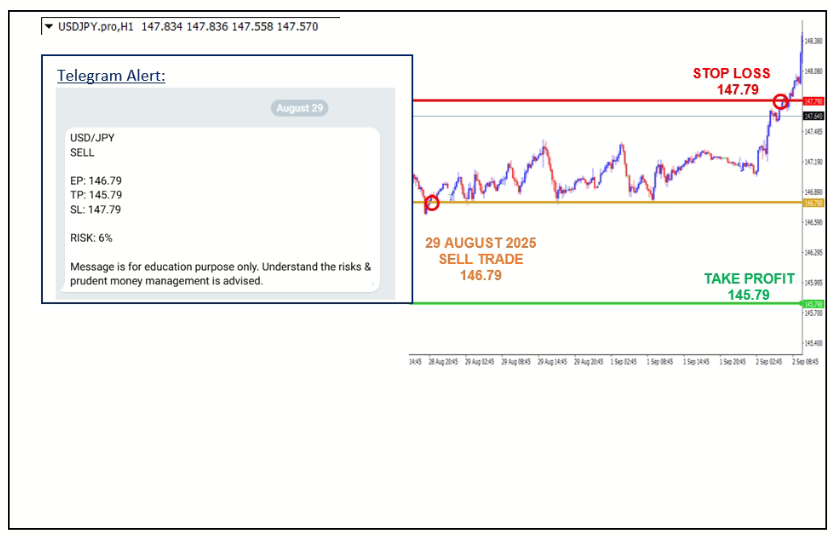Click the August 29 date badge
This screenshot has height=541, width=836.
tap(299, 108)
